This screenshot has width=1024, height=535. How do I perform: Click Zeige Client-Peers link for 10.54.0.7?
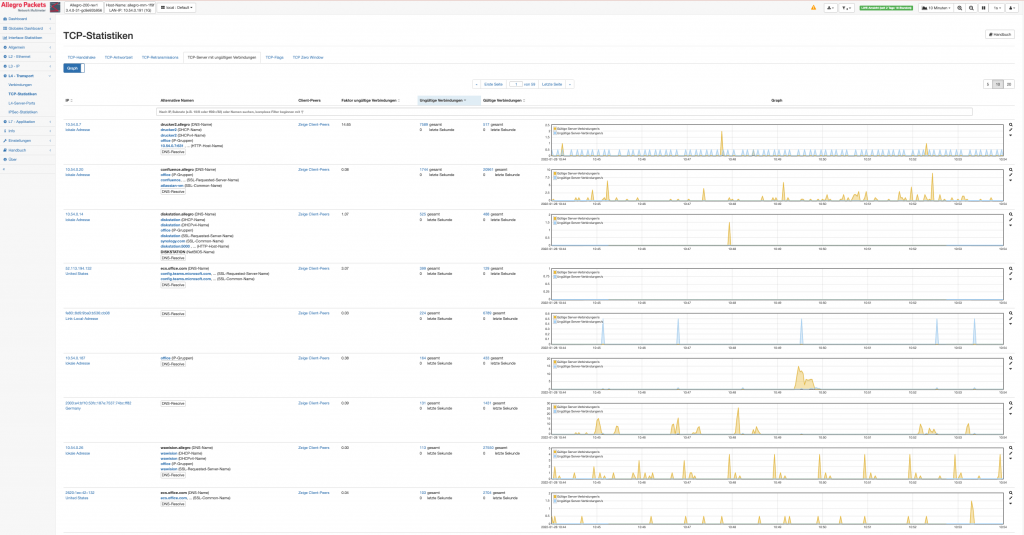313,125
